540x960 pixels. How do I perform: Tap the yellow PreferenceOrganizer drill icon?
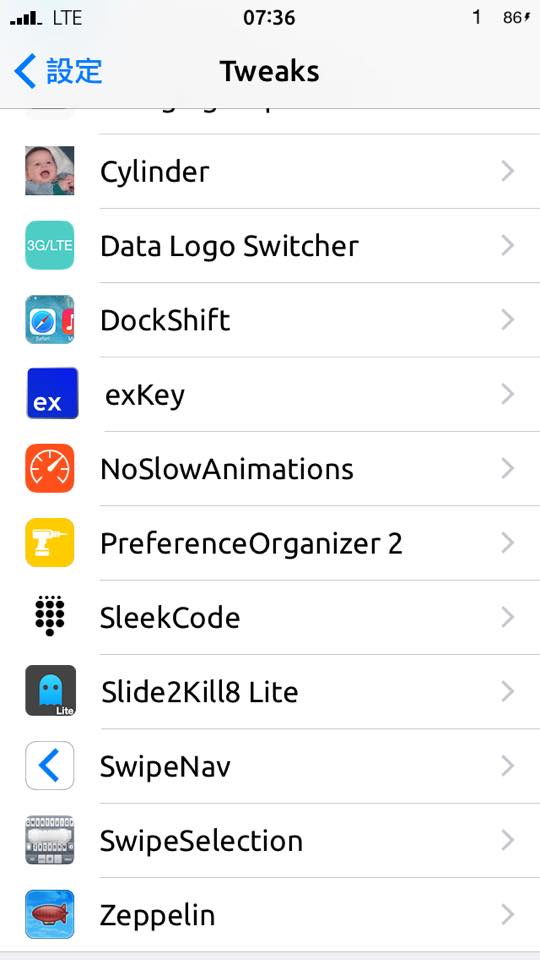click(50, 542)
